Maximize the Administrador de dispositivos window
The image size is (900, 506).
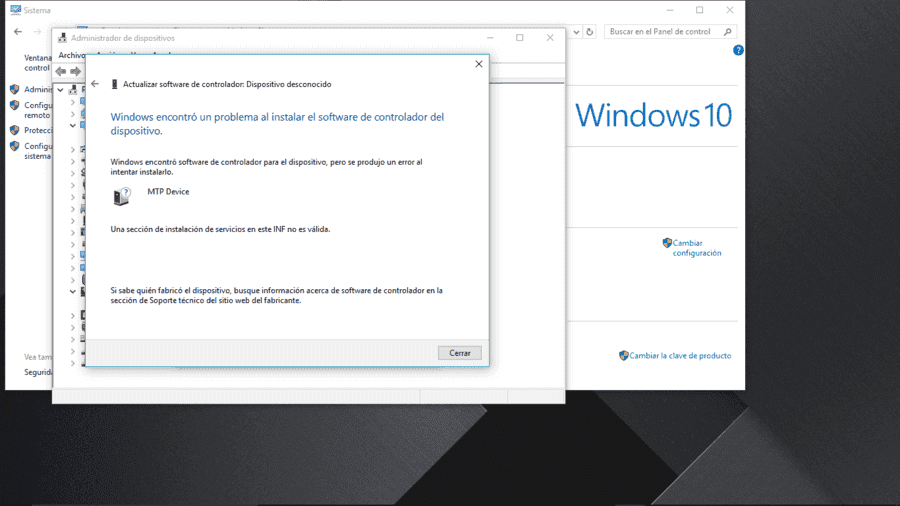click(519, 38)
